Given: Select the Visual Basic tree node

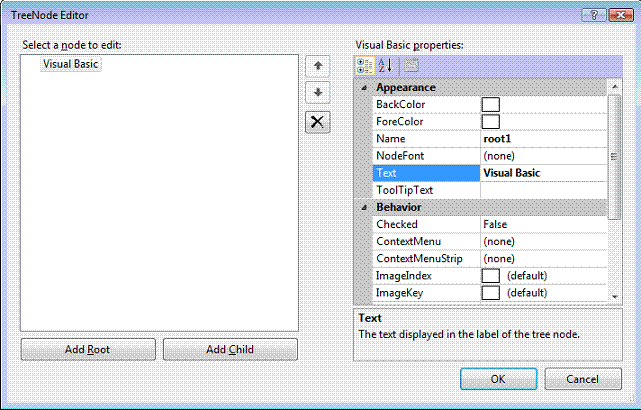Looking at the screenshot, I should click(71, 64).
